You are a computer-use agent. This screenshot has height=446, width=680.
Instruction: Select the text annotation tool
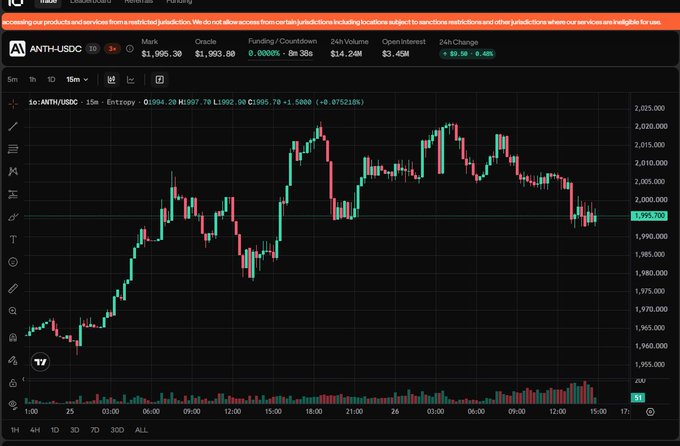point(13,239)
